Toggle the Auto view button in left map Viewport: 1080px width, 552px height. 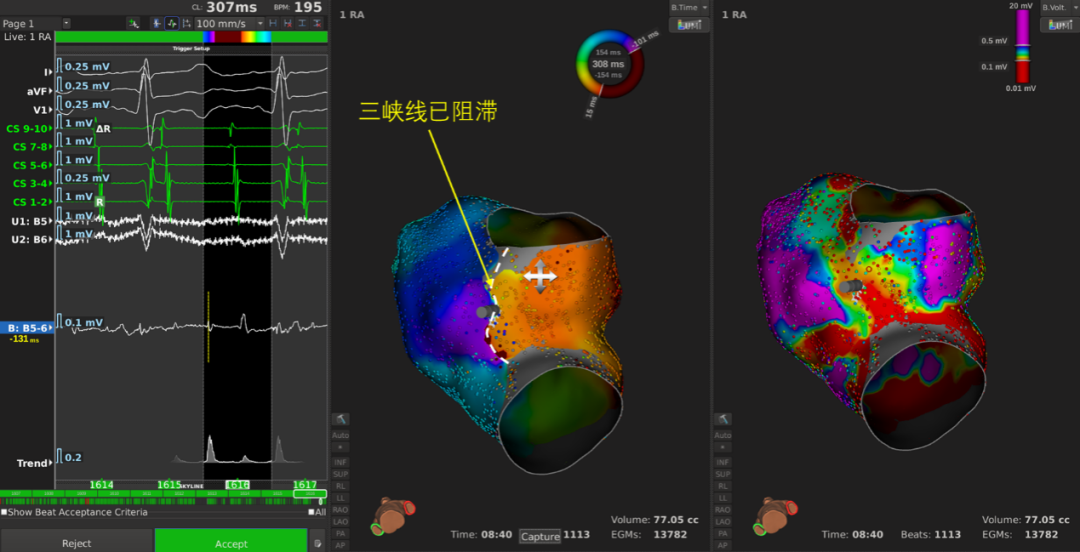340,436
